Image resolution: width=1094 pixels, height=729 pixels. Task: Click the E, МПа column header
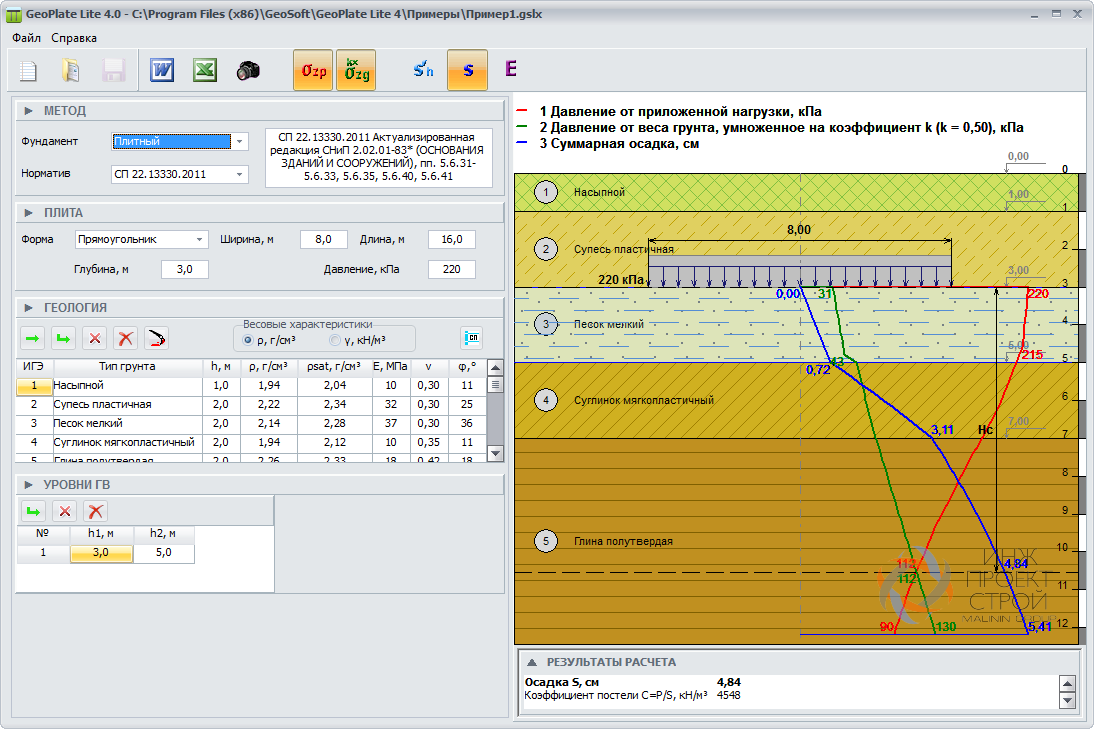coord(391,367)
